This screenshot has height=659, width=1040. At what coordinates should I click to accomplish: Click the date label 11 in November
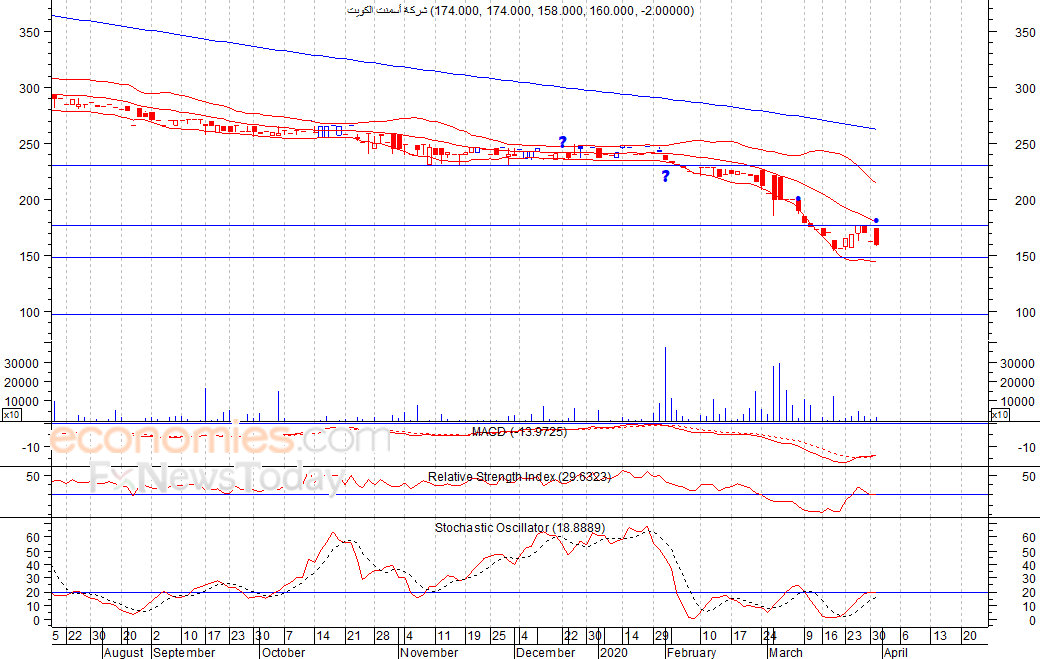(x=444, y=636)
